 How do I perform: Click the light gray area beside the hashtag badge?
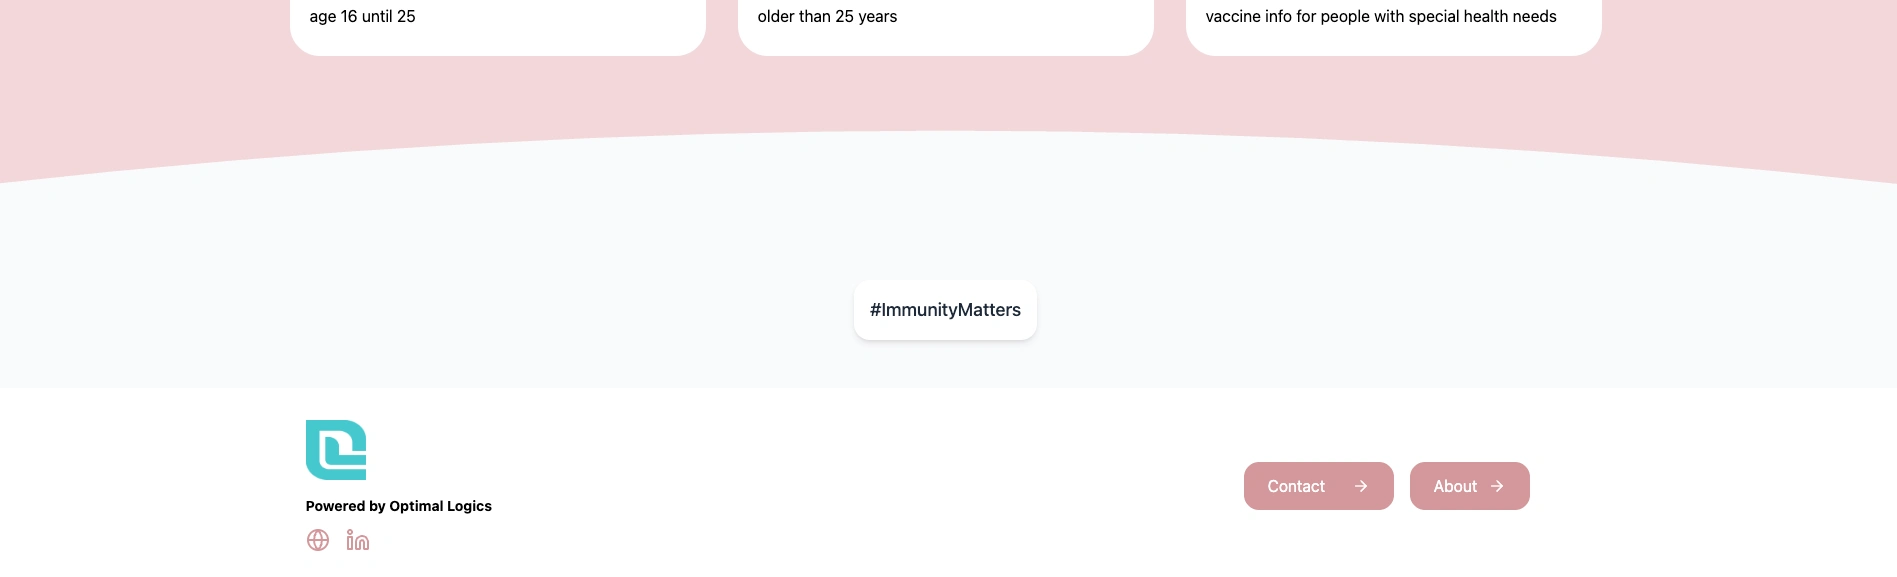600,310
